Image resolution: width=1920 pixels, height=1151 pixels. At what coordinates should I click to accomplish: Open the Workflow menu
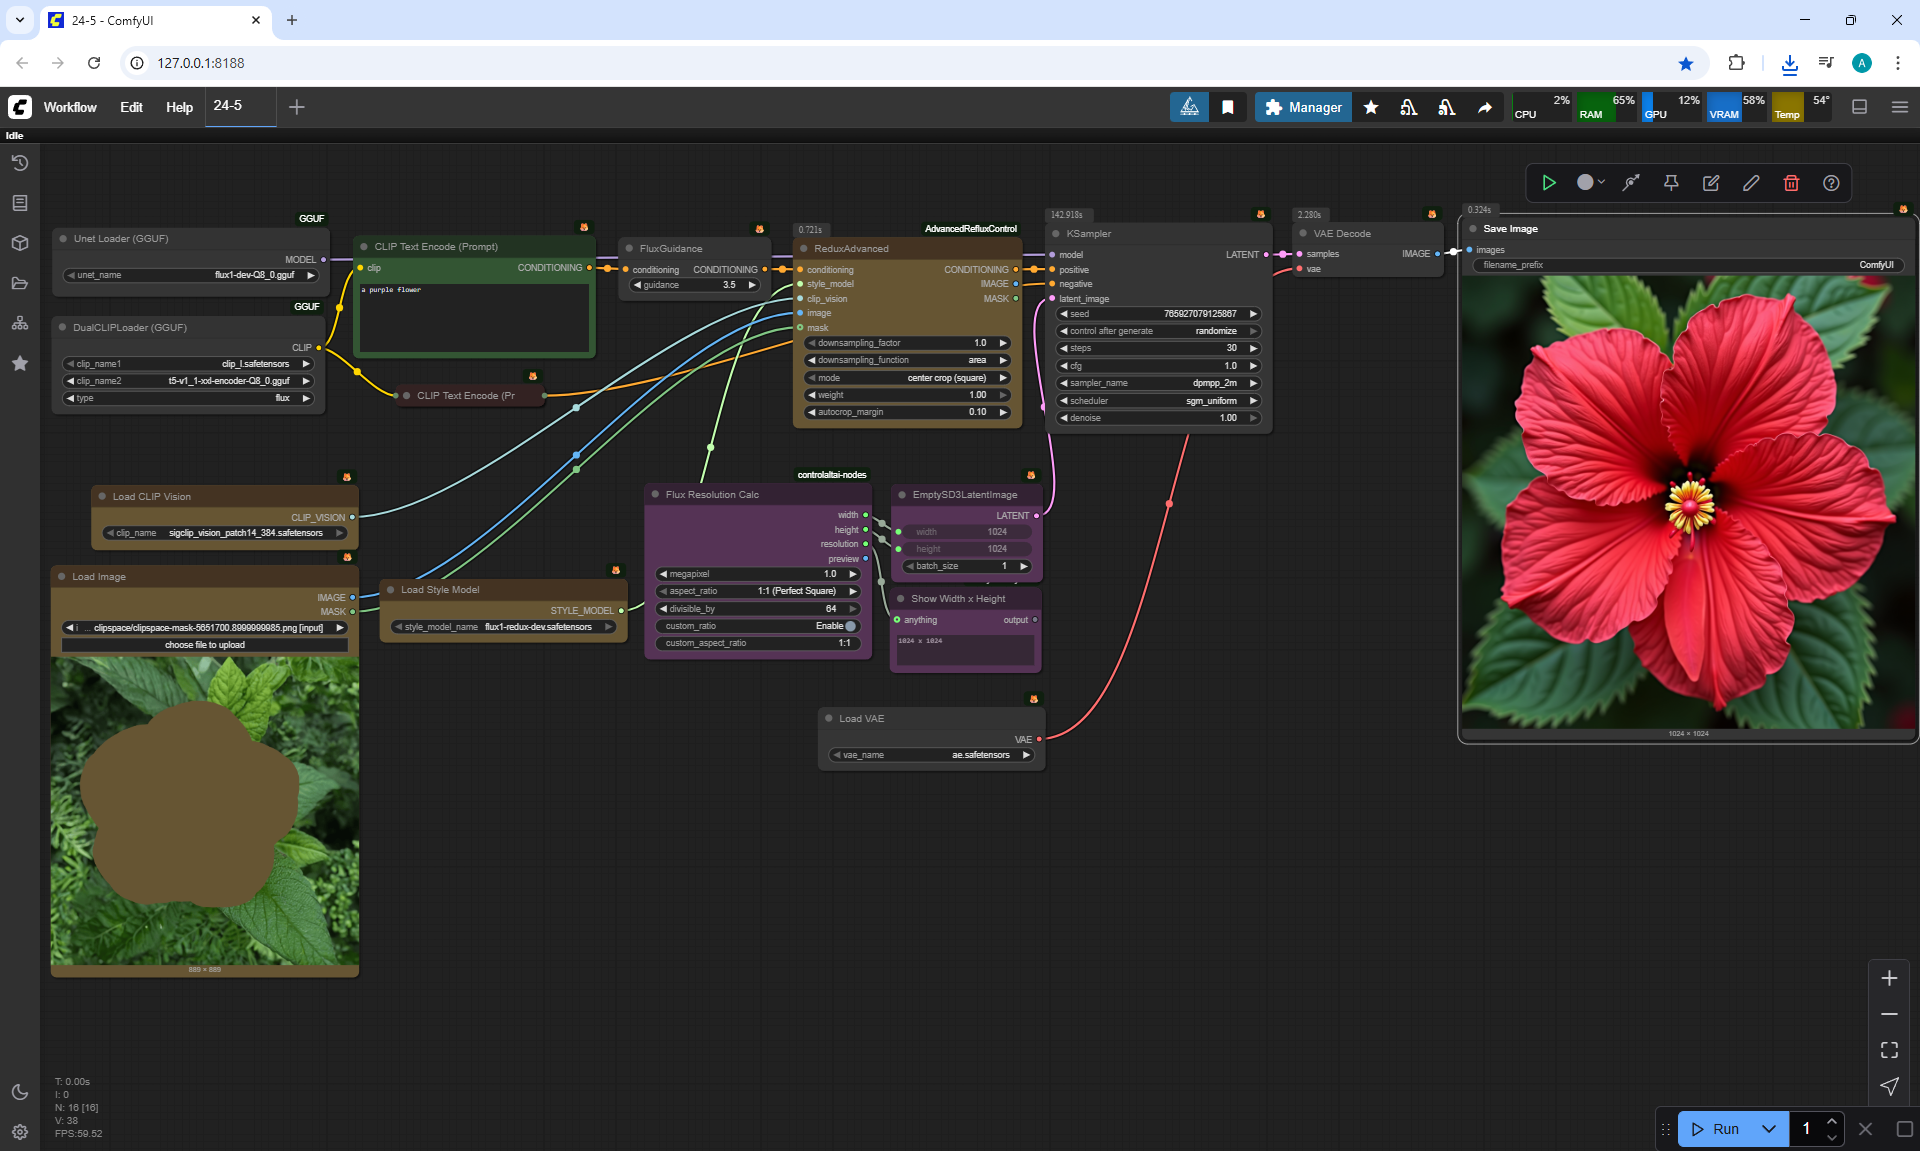tap(70, 107)
